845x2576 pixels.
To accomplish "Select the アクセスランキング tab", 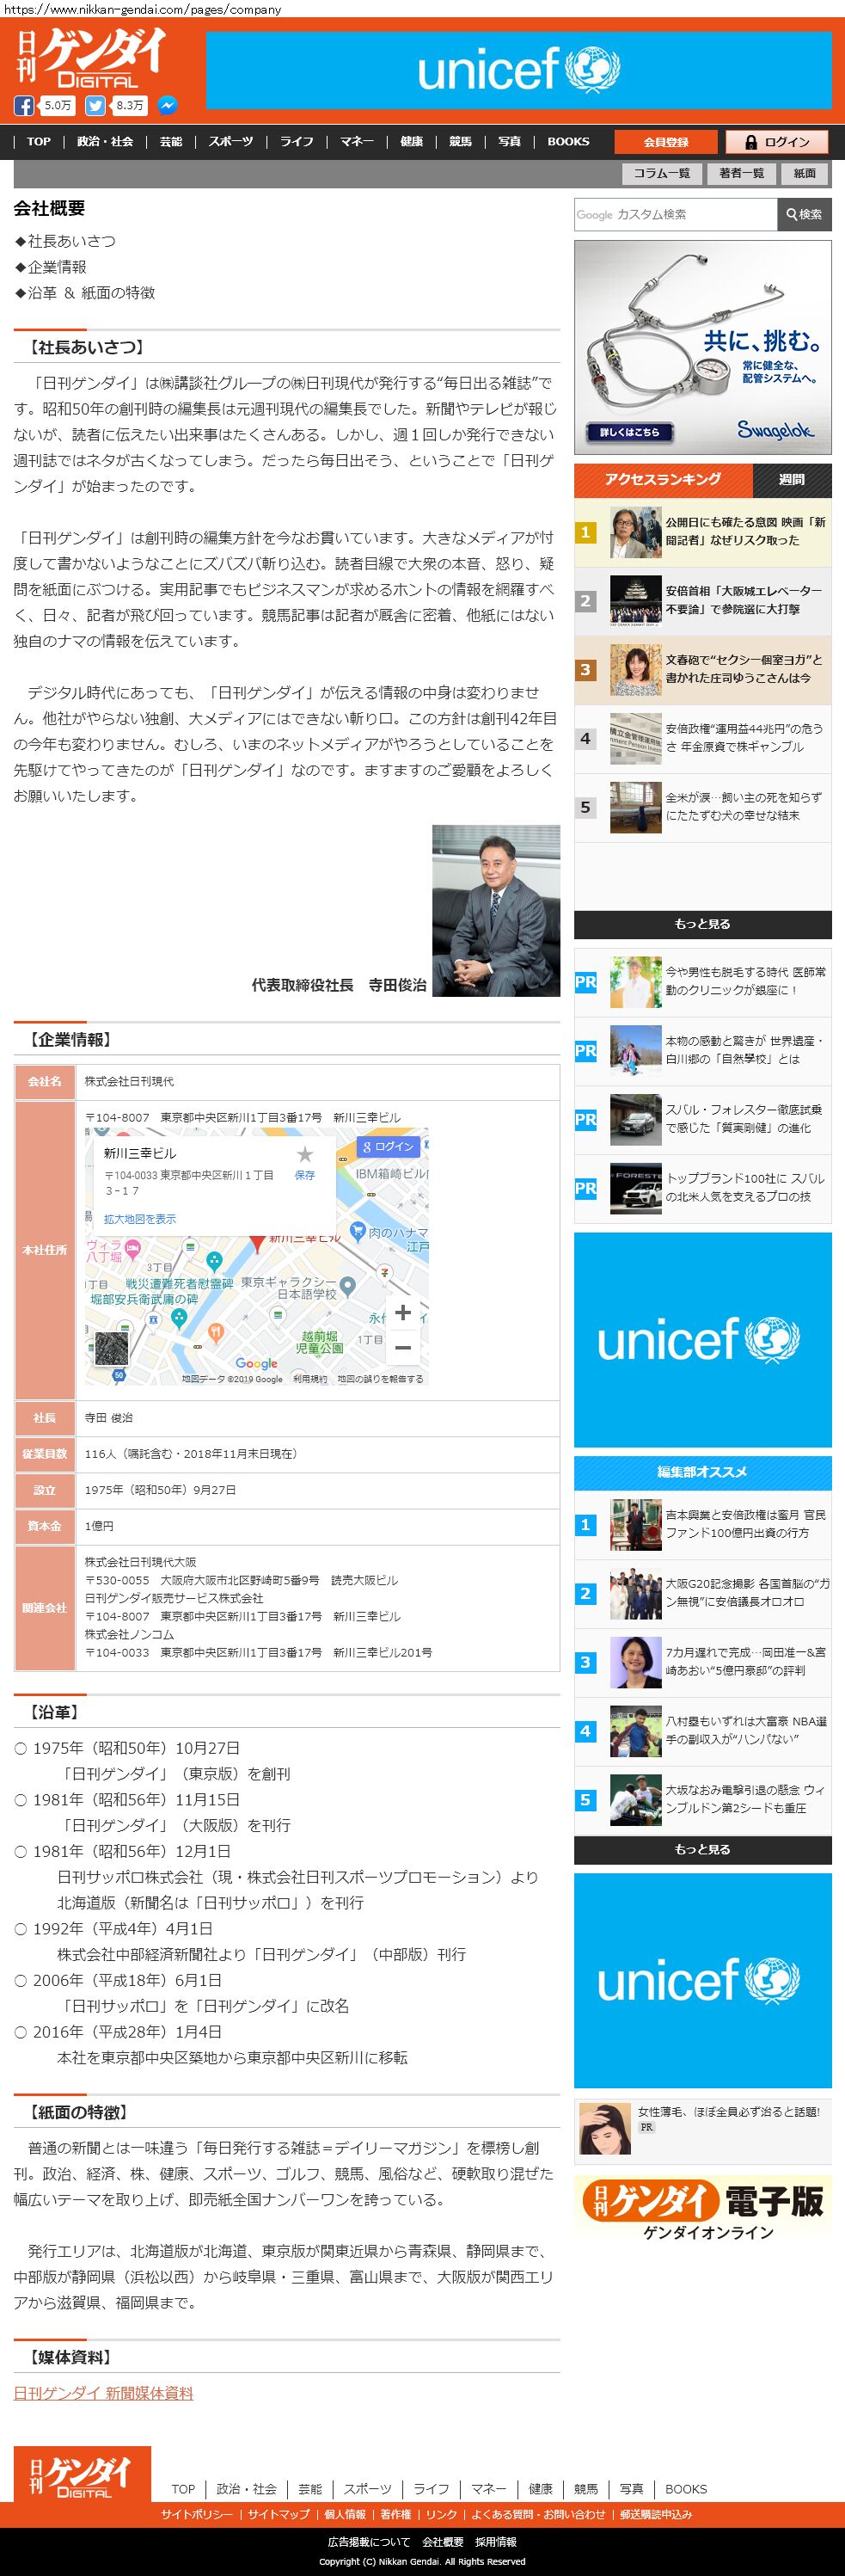I will click(663, 480).
